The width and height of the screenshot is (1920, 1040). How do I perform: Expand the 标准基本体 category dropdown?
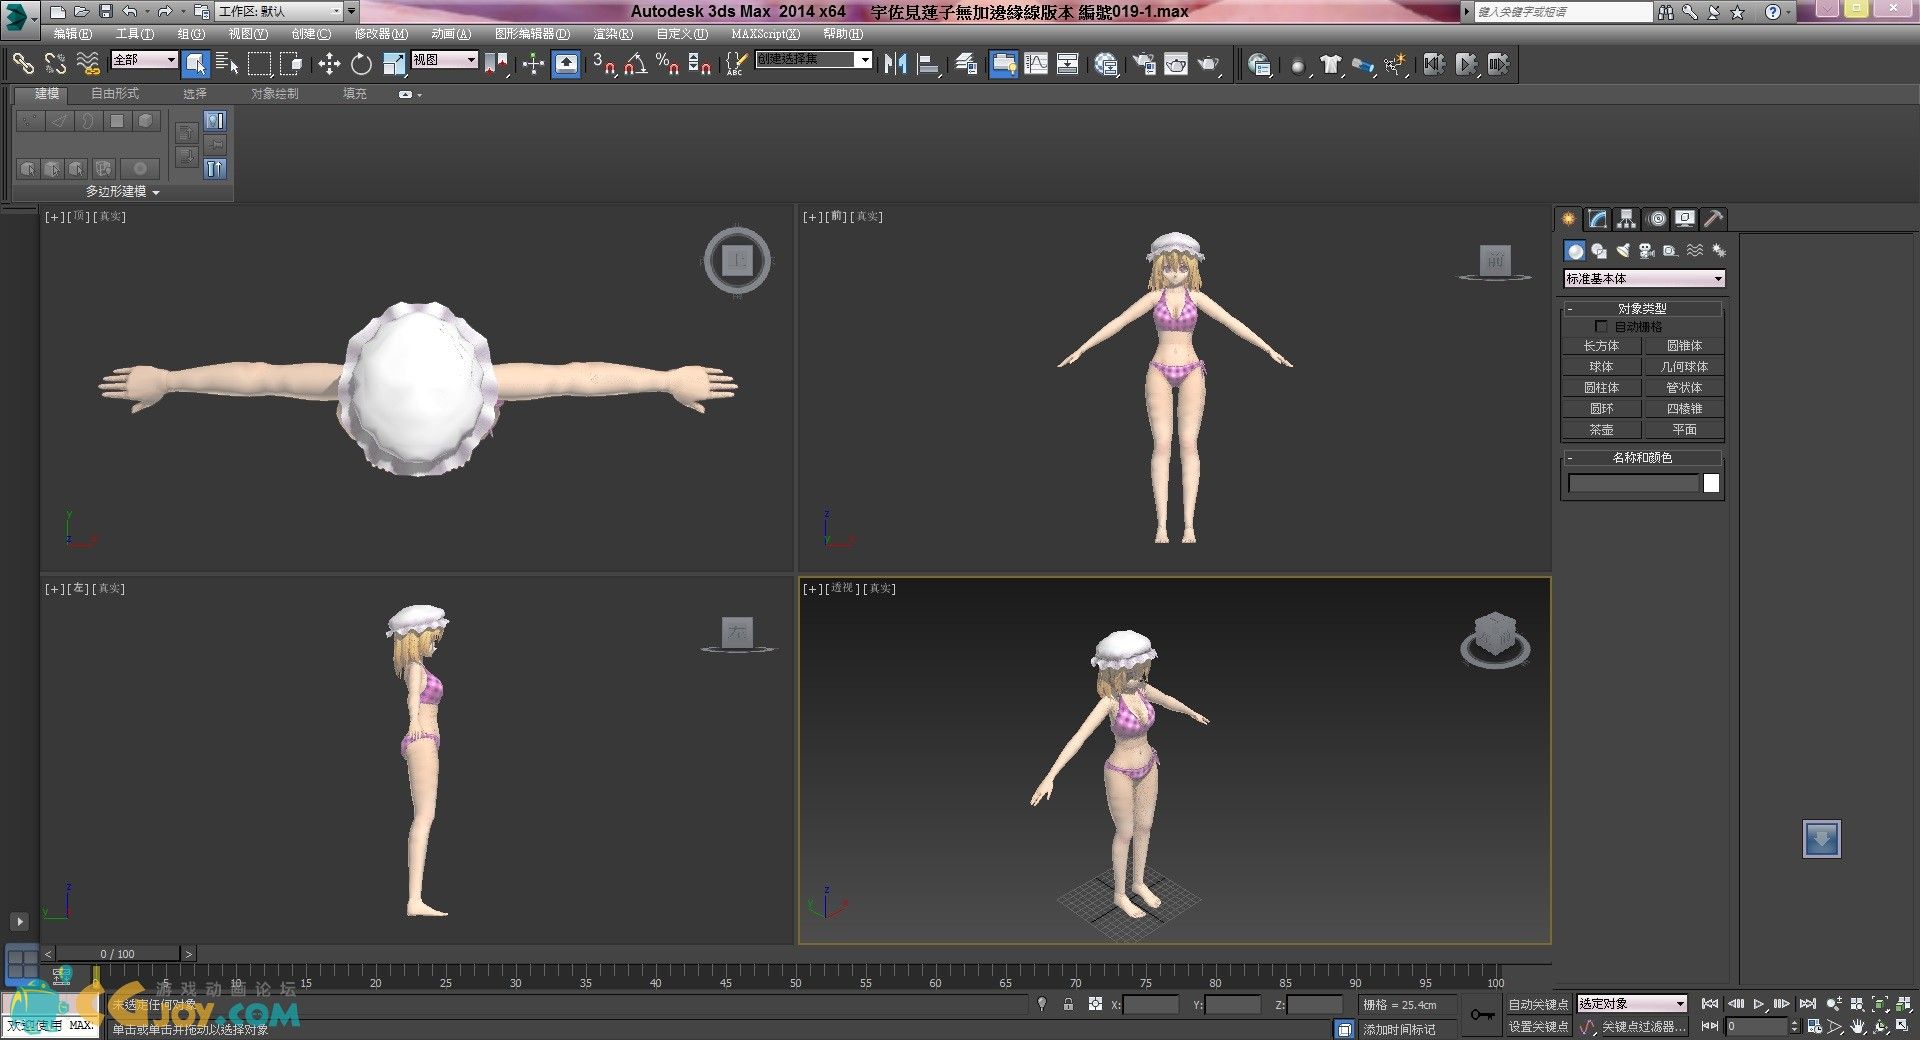click(x=1644, y=279)
